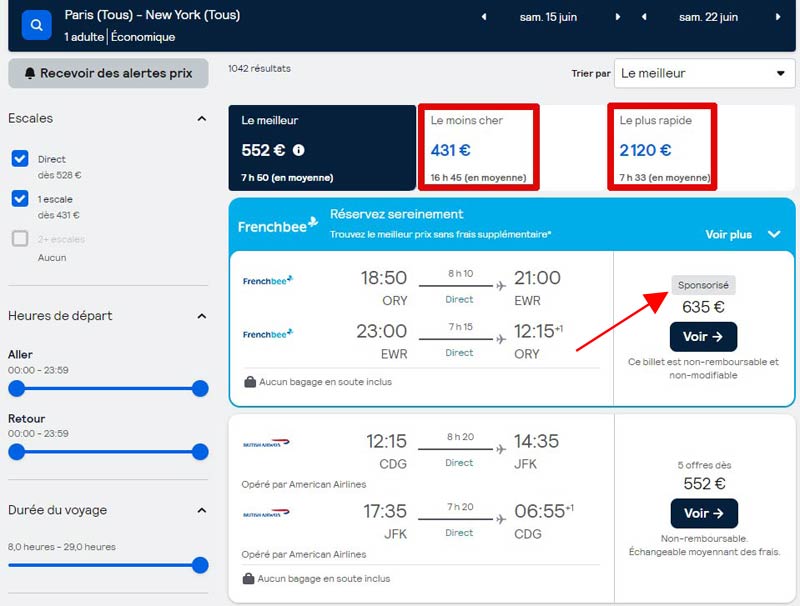800x606 pixels.
Task: Click the 5 offres dès text
Action: [x=704, y=465]
